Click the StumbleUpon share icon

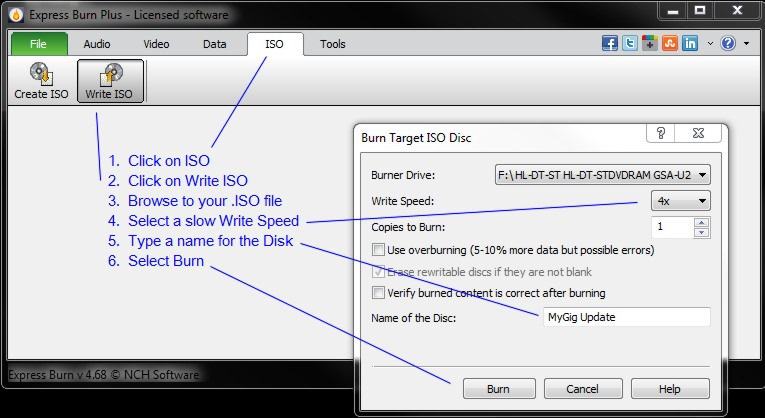coord(670,43)
